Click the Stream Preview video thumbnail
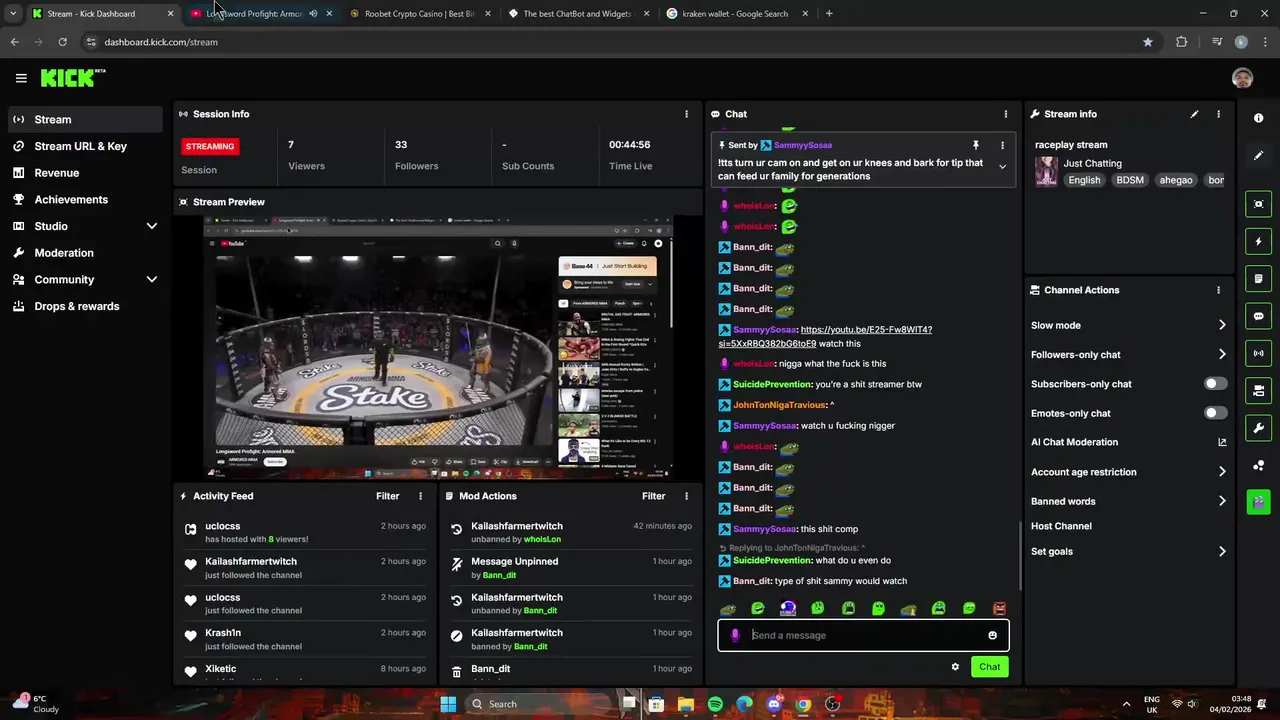The image size is (1280, 720). point(438,346)
